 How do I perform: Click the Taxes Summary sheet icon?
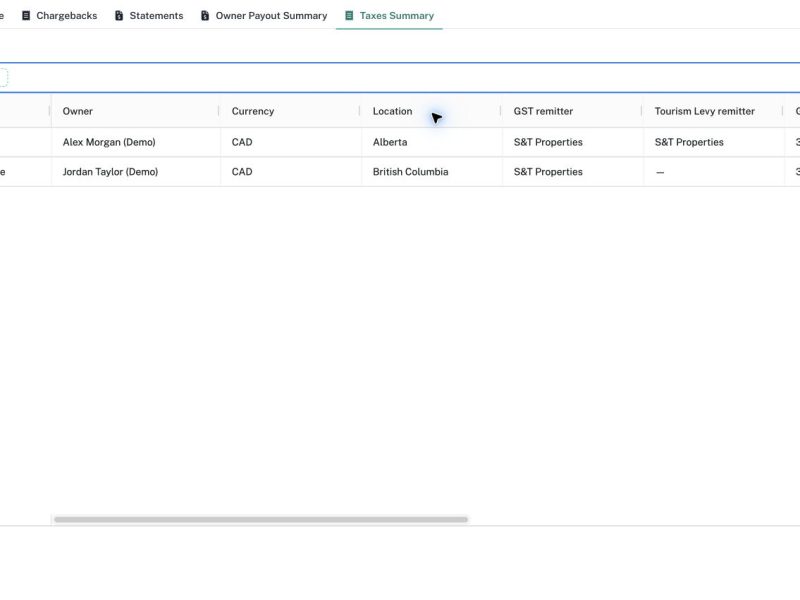349,16
